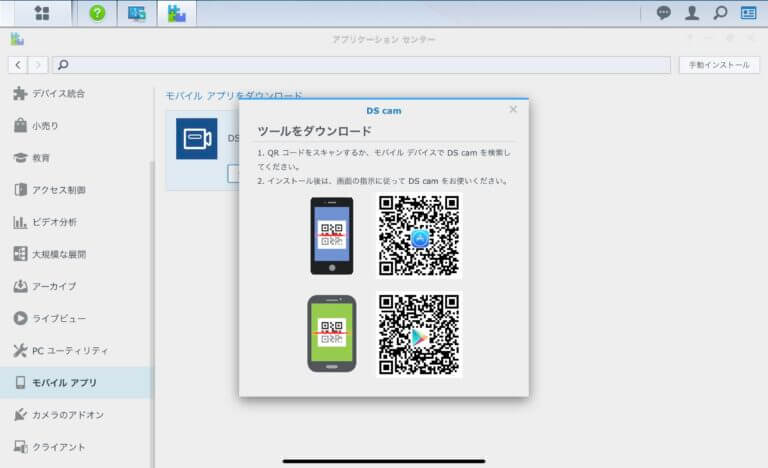
Task: Click the Application Center window logo icon
Action: pyautogui.click(x=17, y=39)
